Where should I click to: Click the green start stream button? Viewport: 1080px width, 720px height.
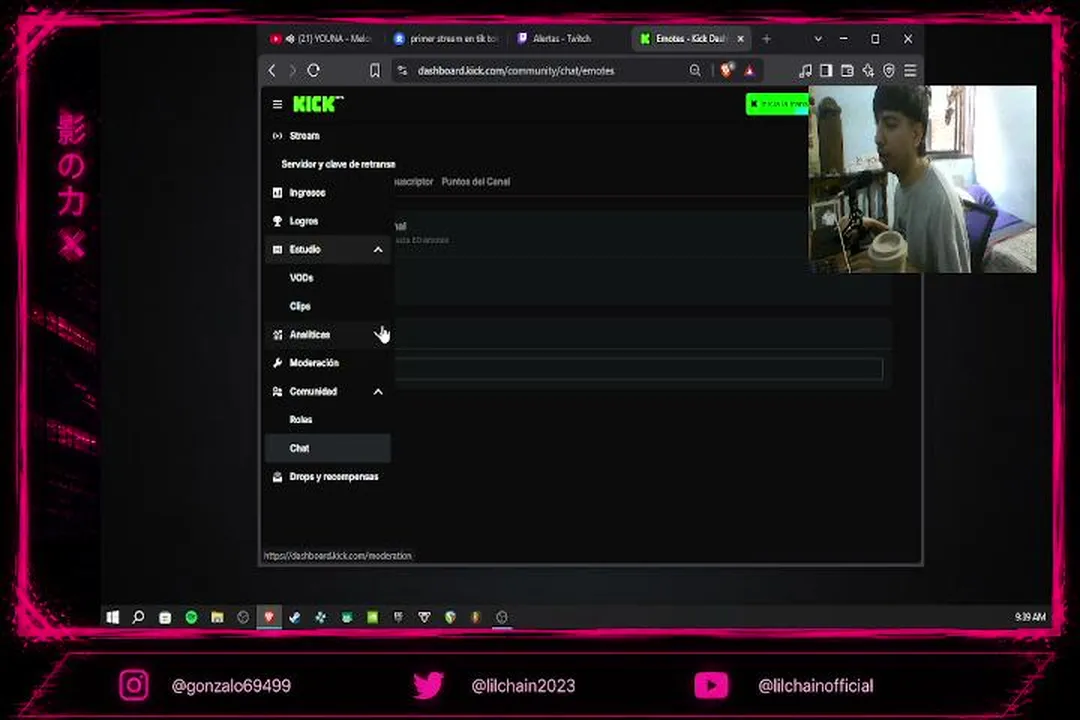pos(777,104)
